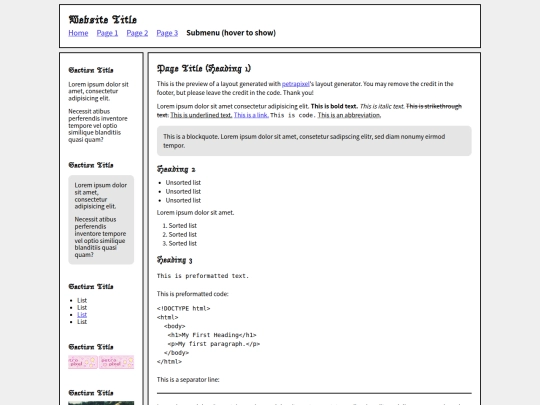The width and height of the screenshot is (540, 405).
Task: Click the '<!DOCTYPE html>' code line
Action: tap(183, 308)
